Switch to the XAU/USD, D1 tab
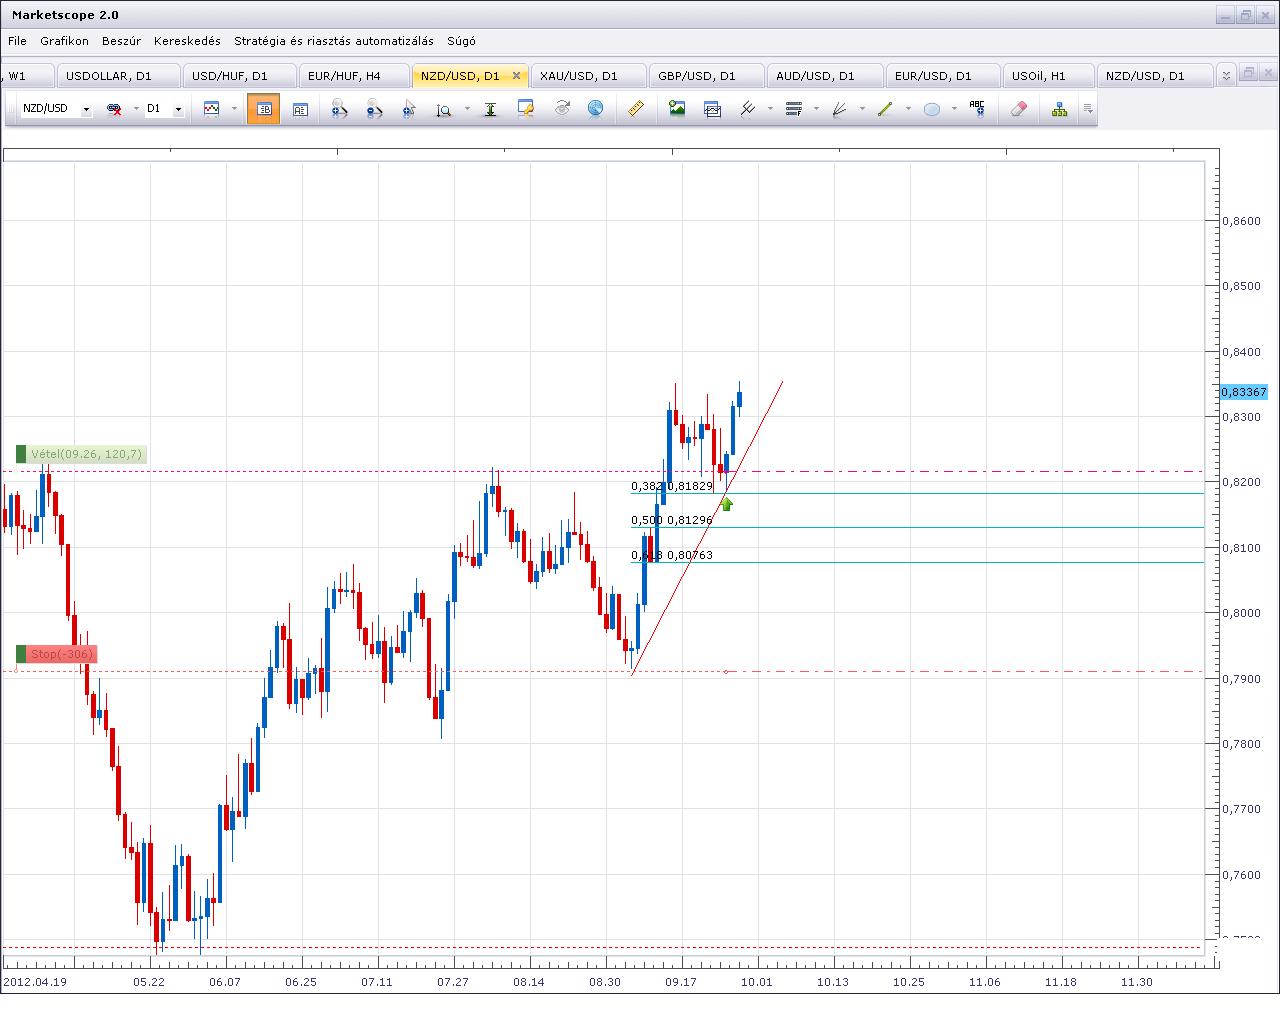 [587, 76]
